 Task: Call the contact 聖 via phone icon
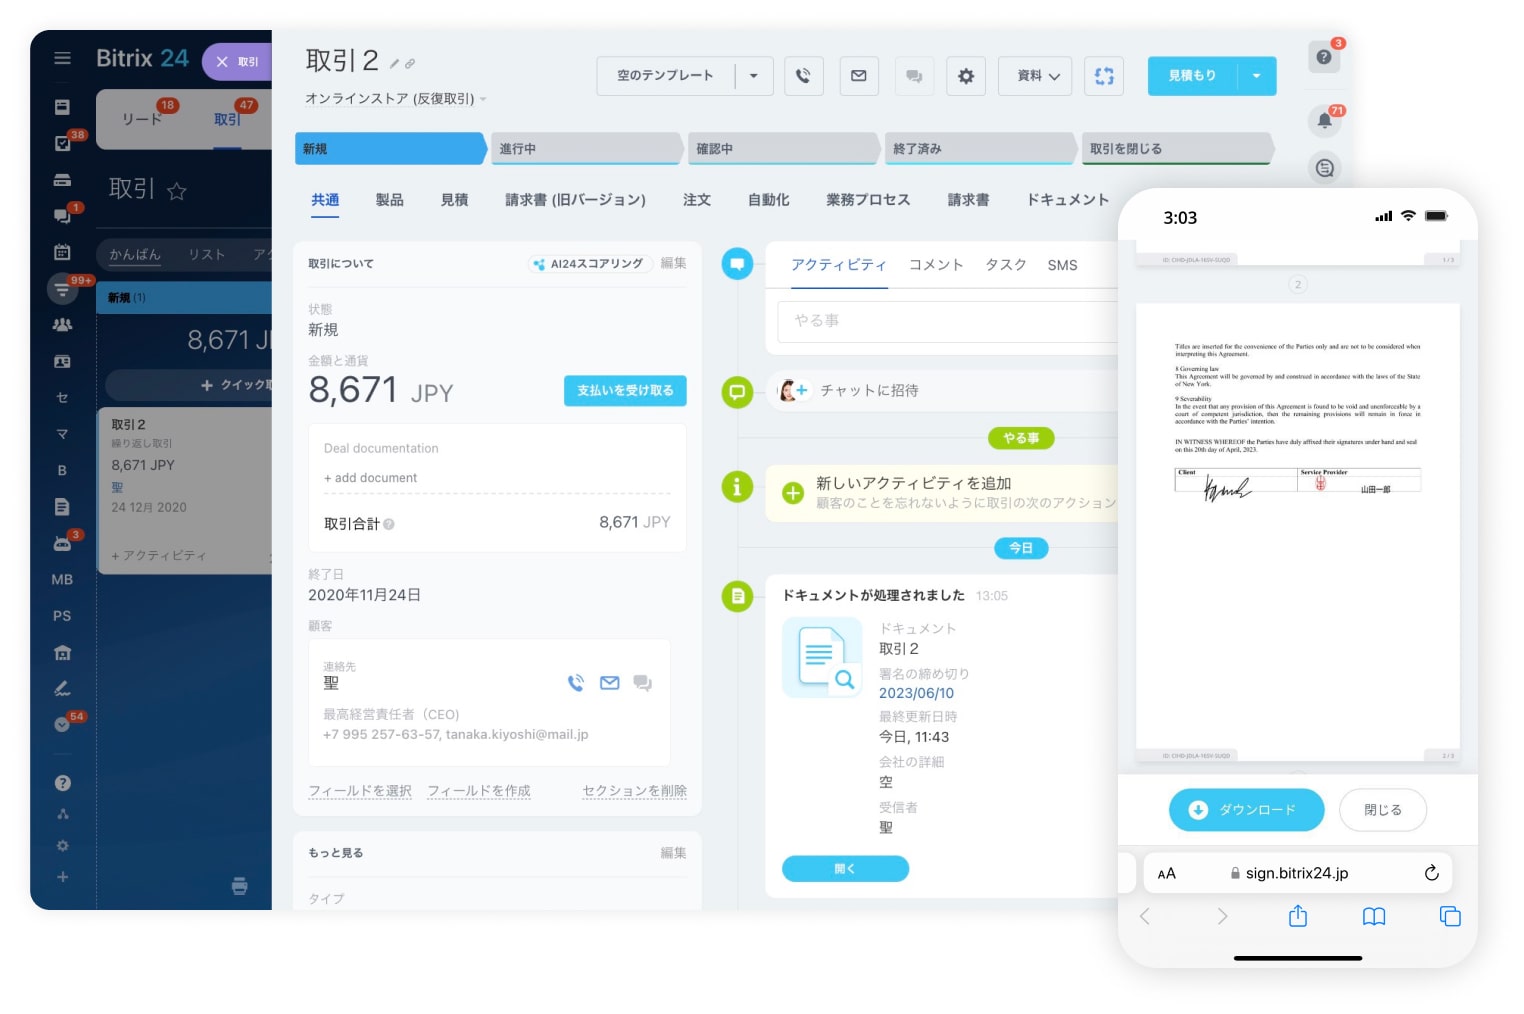point(576,683)
